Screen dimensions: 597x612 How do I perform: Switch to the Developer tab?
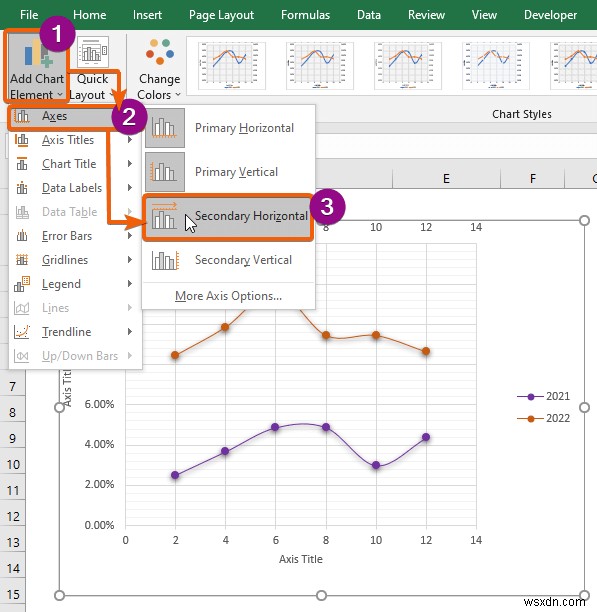tap(550, 15)
